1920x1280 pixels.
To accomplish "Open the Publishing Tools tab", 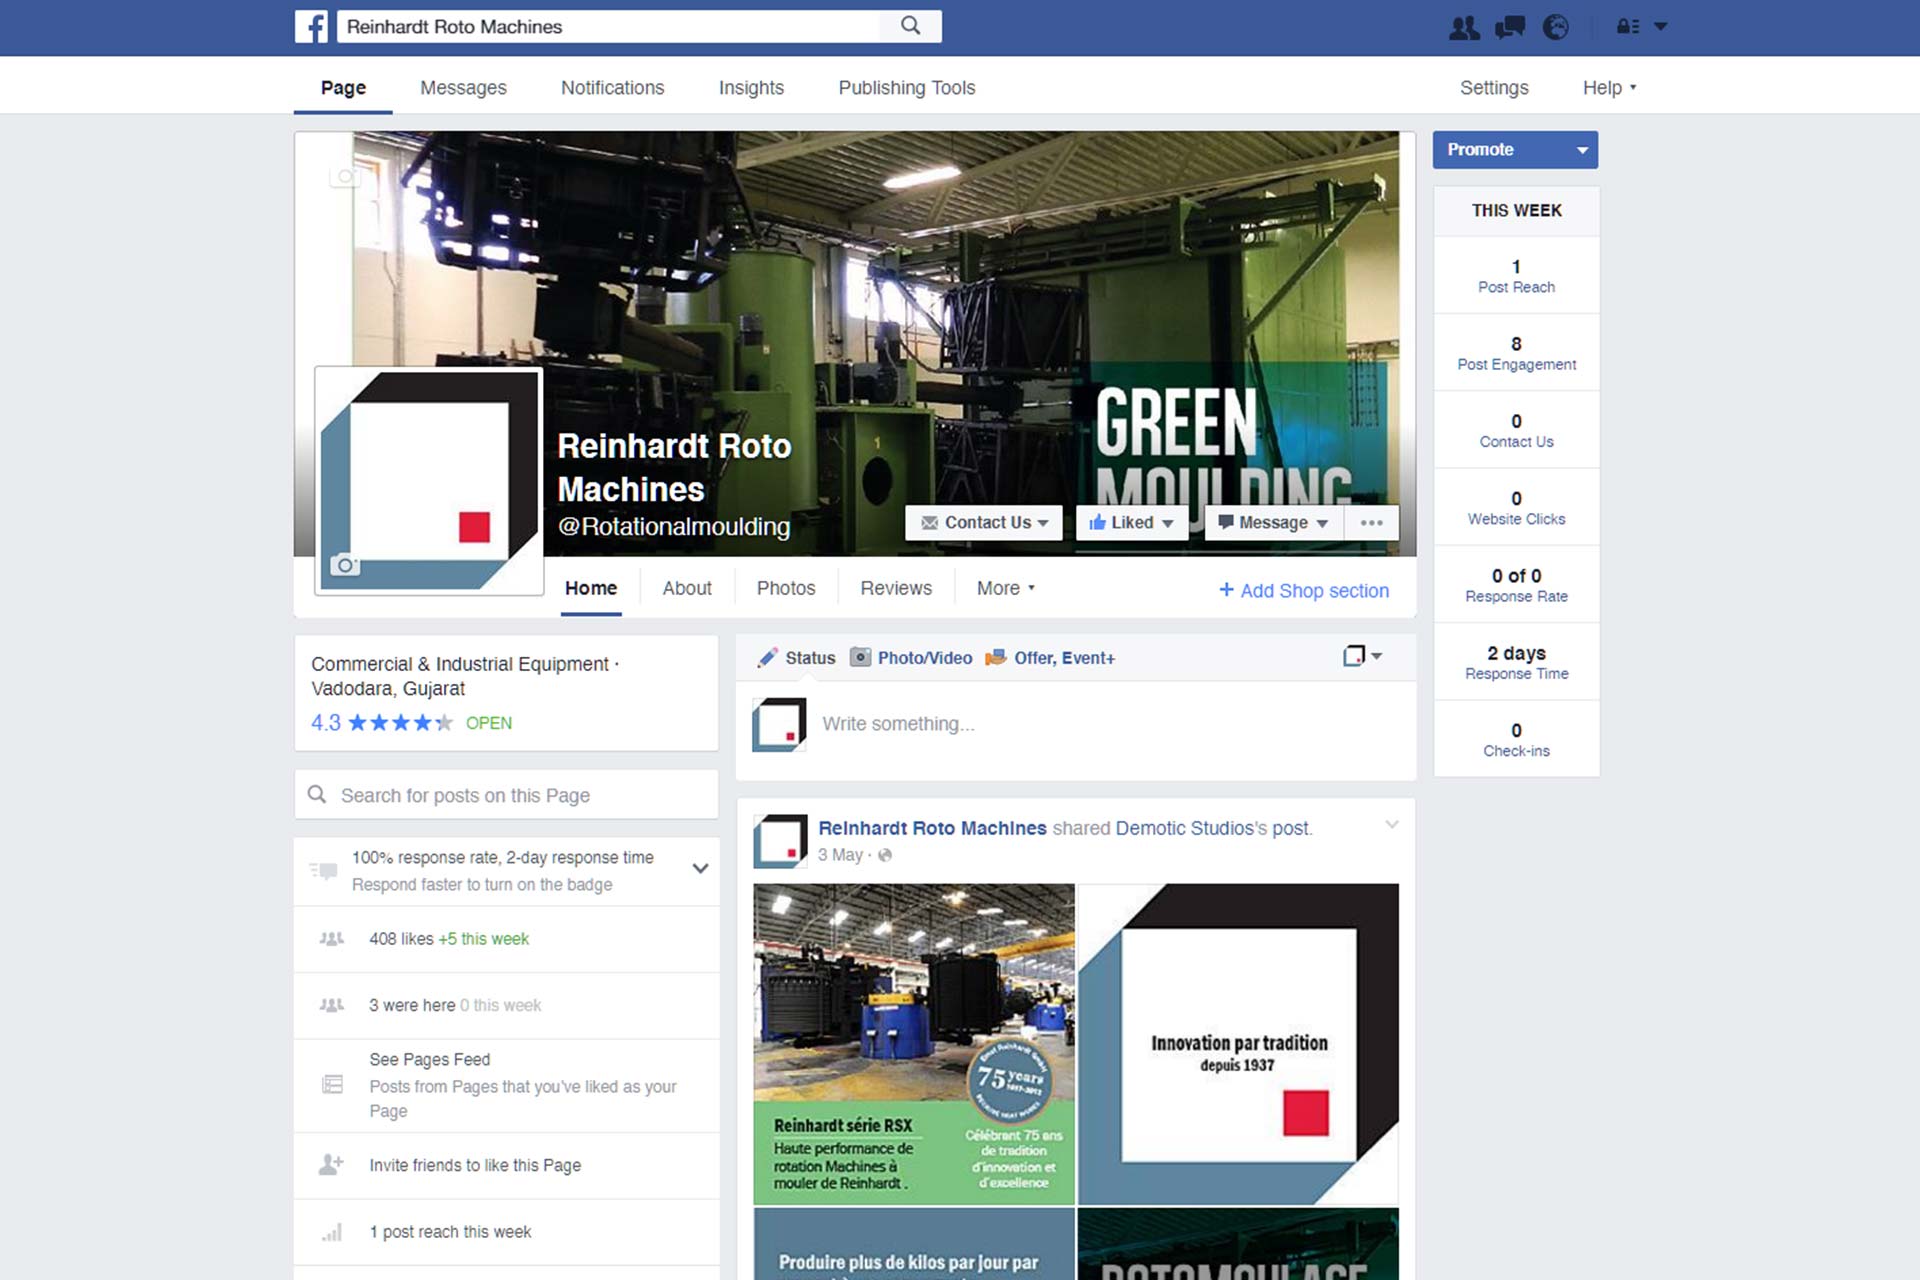I will 906,88.
